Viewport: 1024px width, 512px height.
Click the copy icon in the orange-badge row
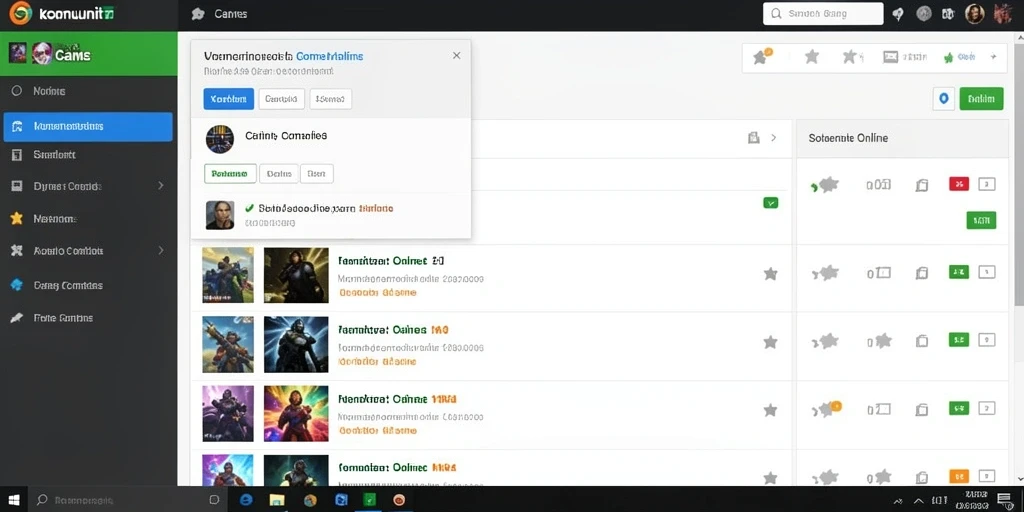[921, 477]
